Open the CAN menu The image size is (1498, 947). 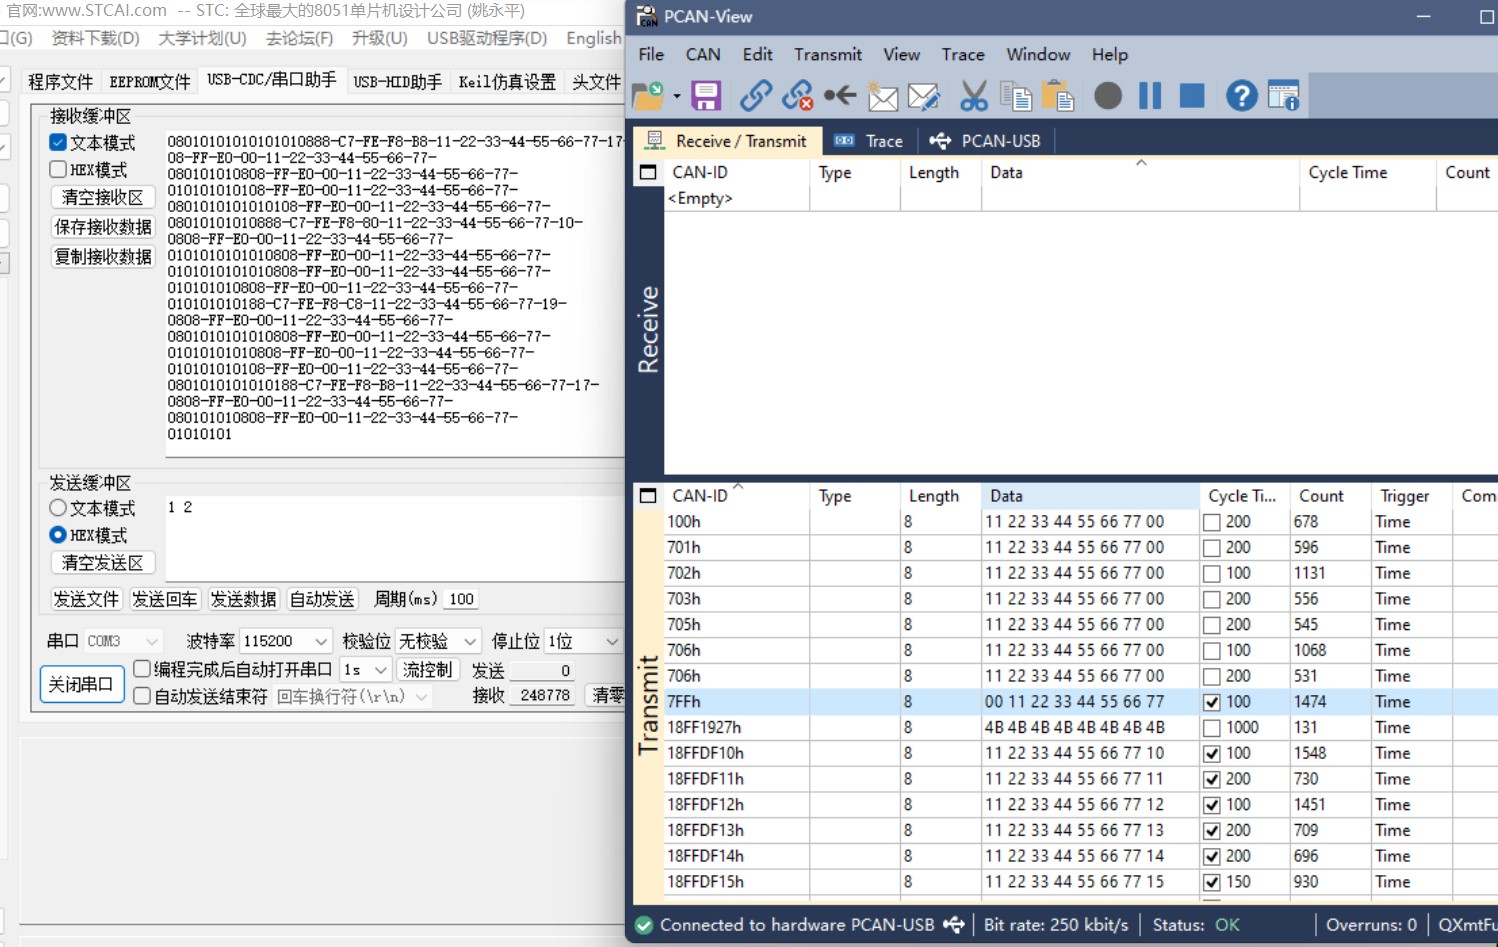(x=703, y=55)
